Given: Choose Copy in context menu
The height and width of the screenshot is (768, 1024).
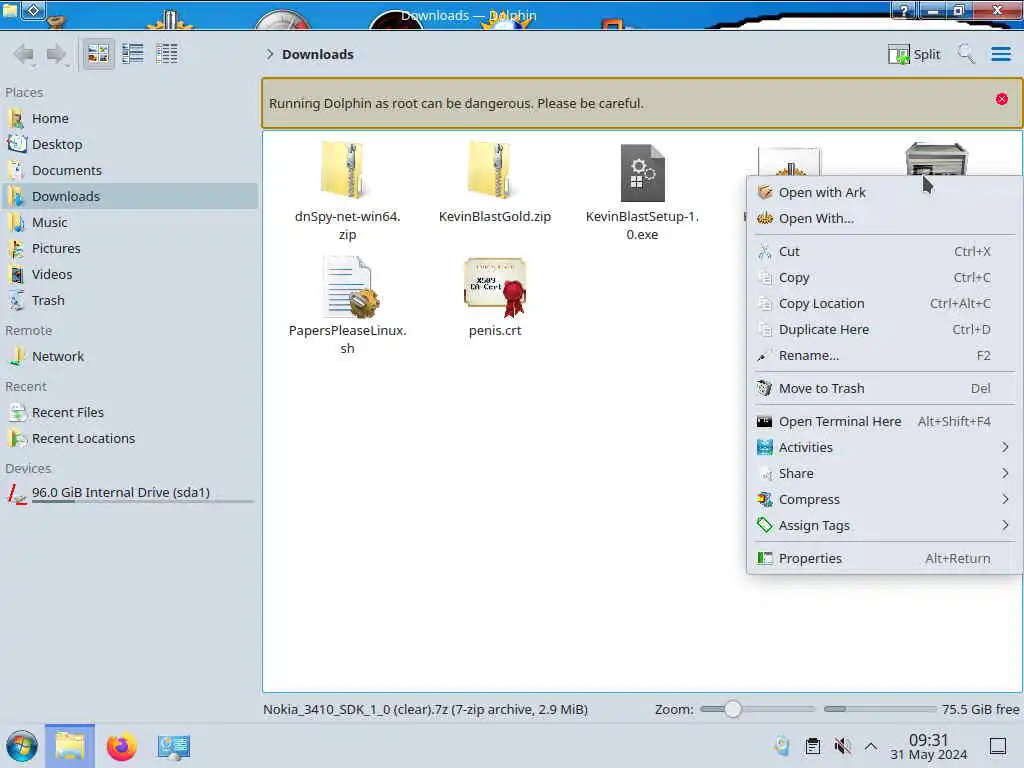Looking at the screenshot, I should pyautogui.click(x=884, y=278).
